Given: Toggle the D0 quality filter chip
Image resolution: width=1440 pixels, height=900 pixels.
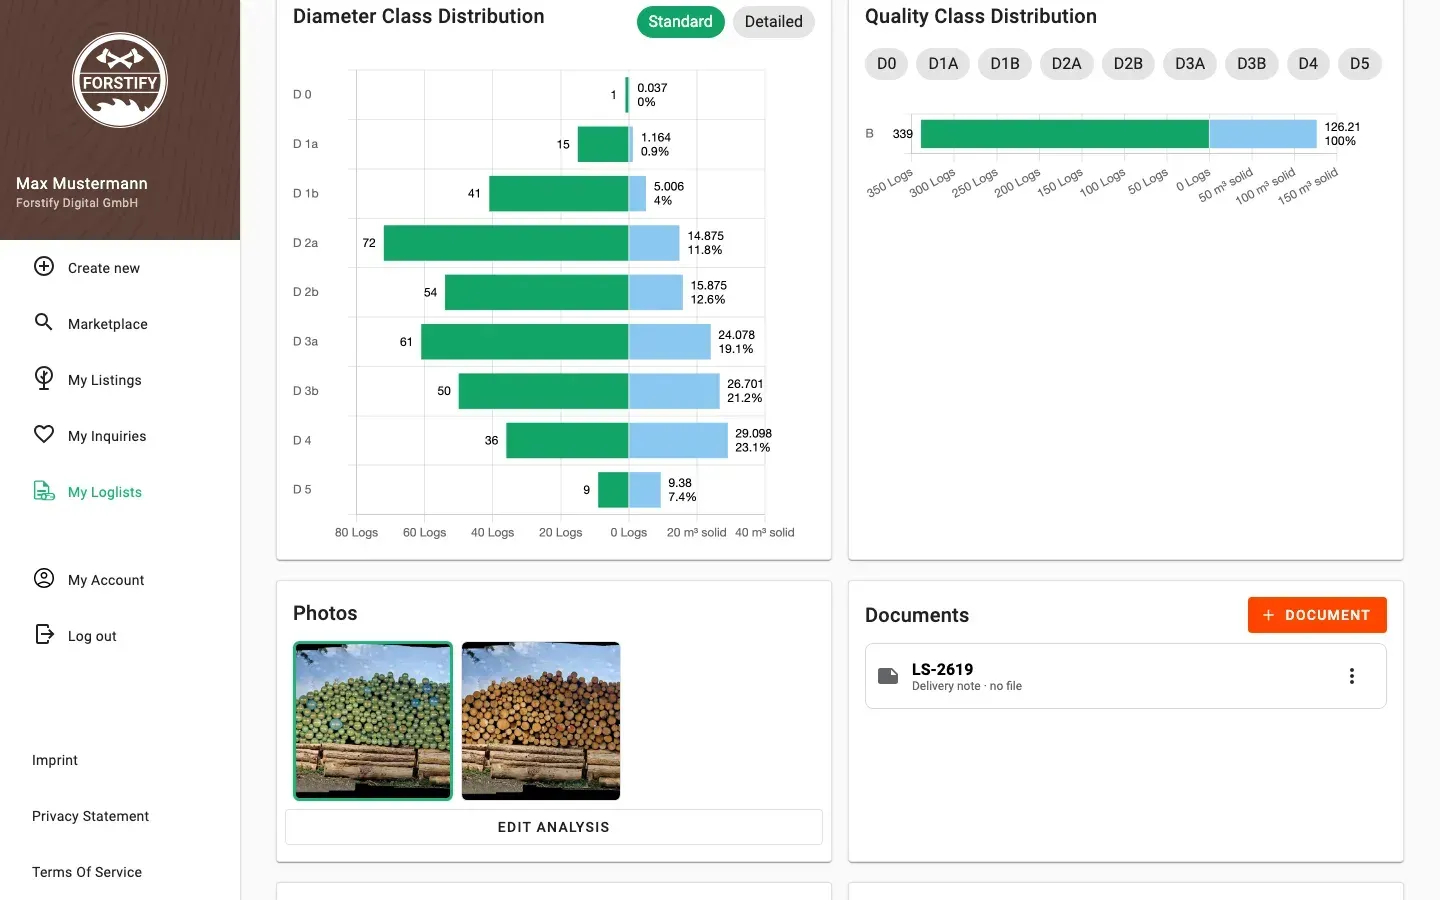Looking at the screenshot, I should [x=886, y=64].
